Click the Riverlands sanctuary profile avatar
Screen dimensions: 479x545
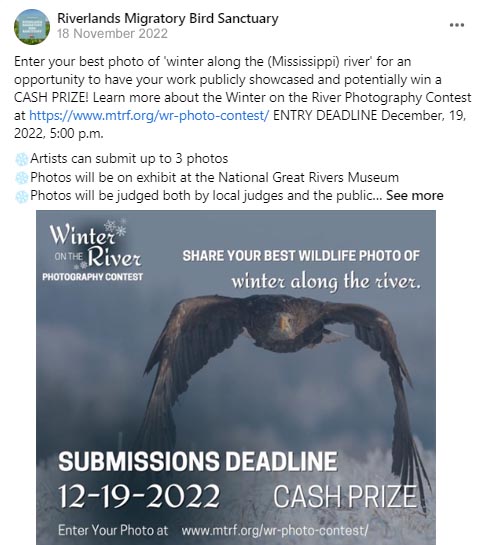pyautogui.click(x=32, y=27)
